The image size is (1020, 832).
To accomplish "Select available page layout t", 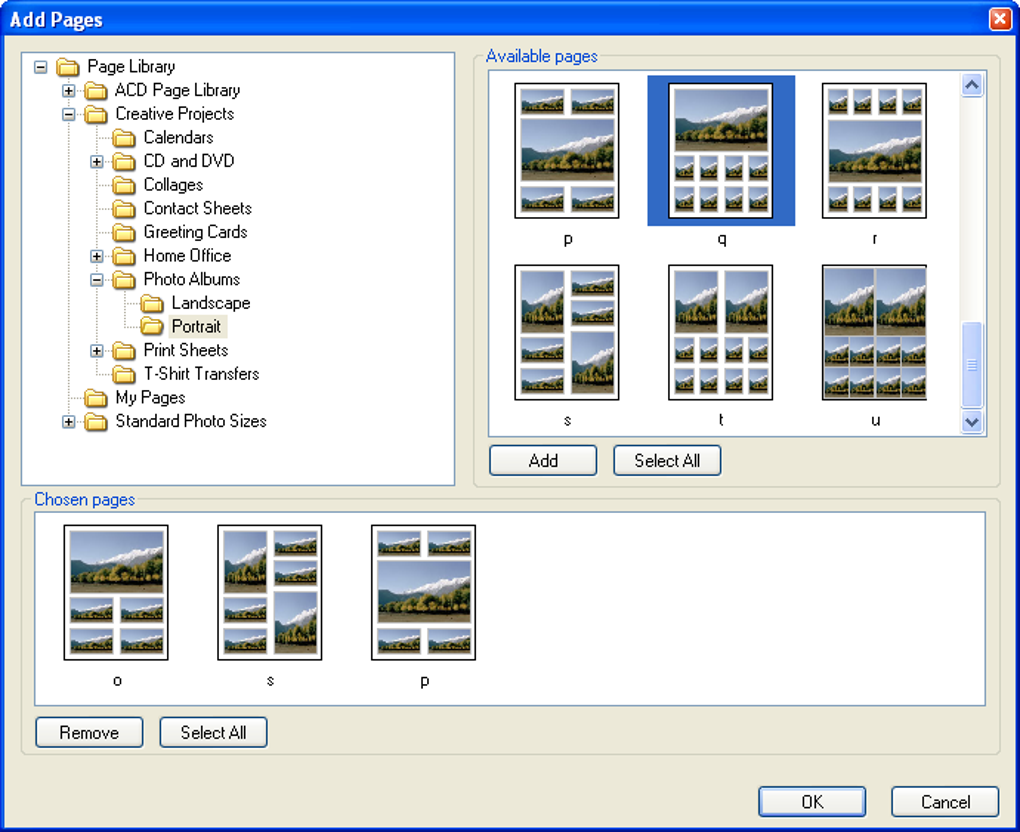I will click(x=721, y=332).
